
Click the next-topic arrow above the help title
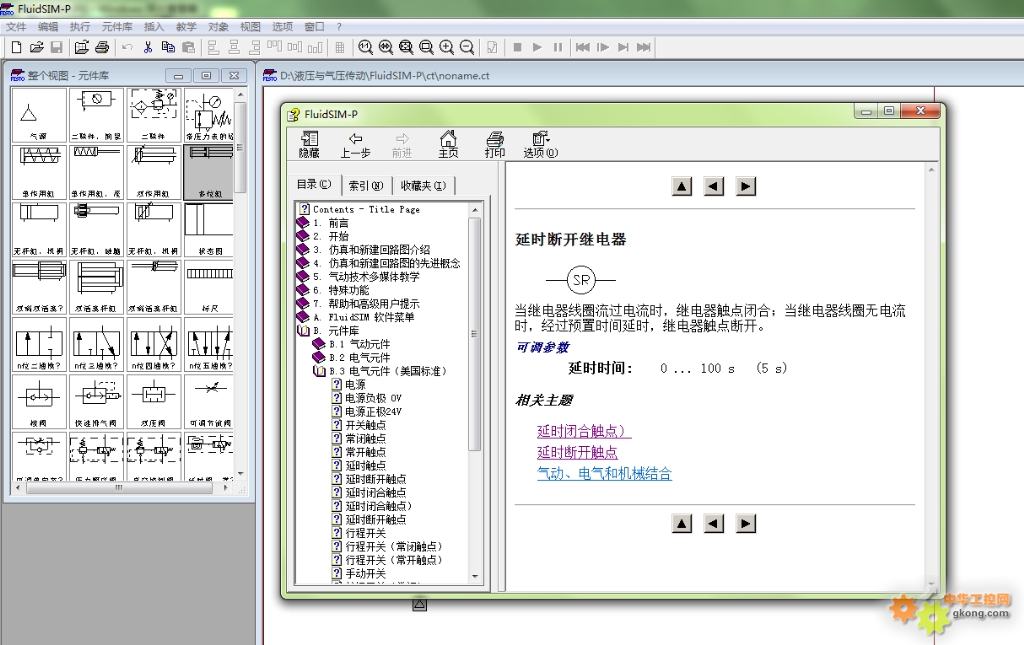746,187
